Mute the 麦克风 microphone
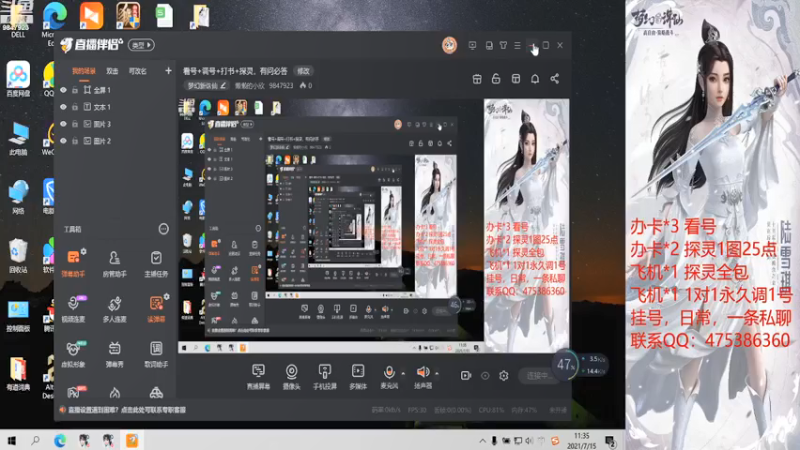This screenshot has width=800, height=450. [x=389, y=377]
